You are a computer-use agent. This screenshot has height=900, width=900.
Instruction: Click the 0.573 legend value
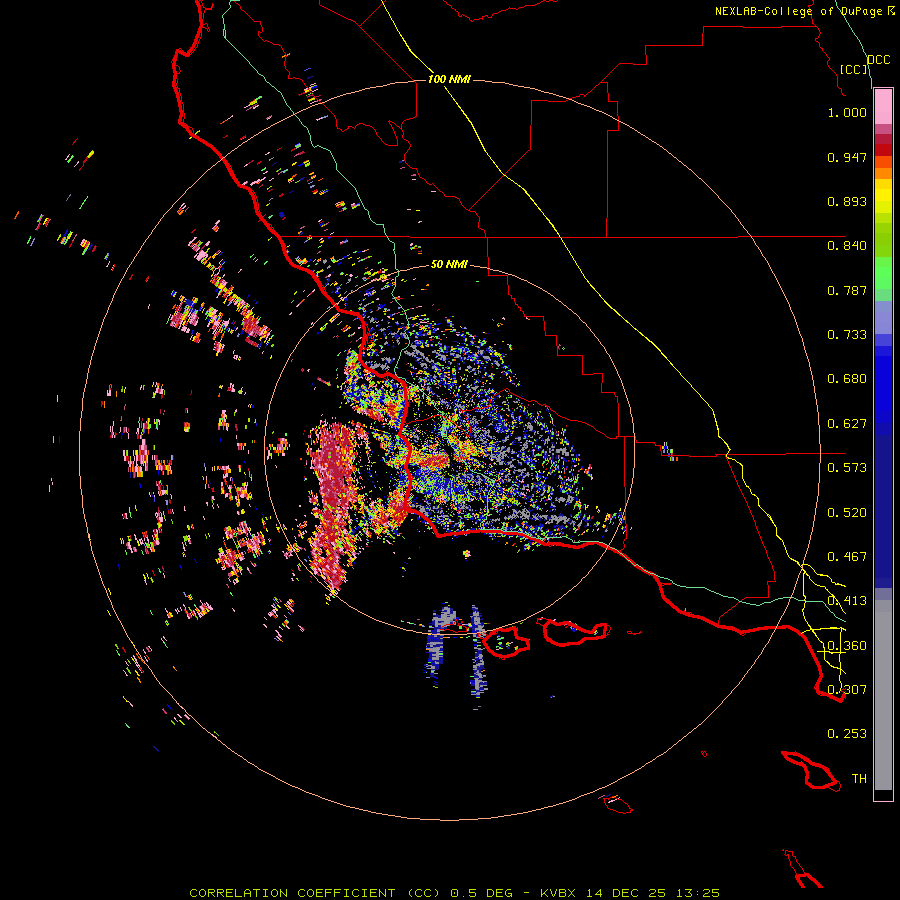[x=847, y=468]
